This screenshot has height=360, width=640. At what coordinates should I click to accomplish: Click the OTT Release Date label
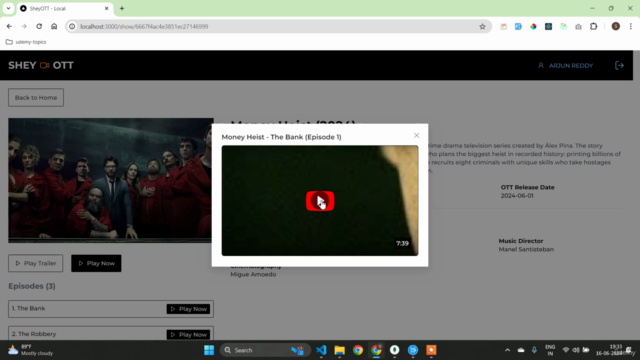click(x=527, y=187)
